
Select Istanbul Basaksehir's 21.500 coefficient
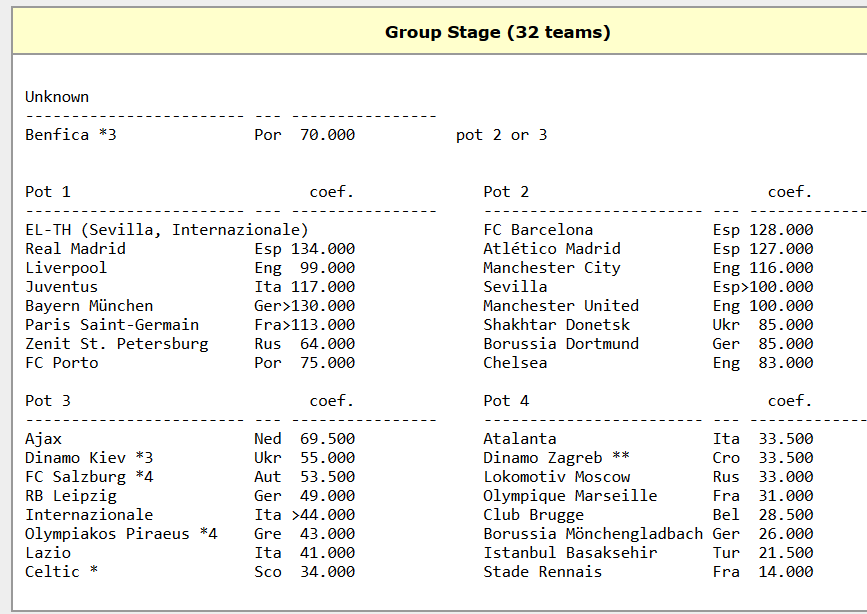point(786,553)
